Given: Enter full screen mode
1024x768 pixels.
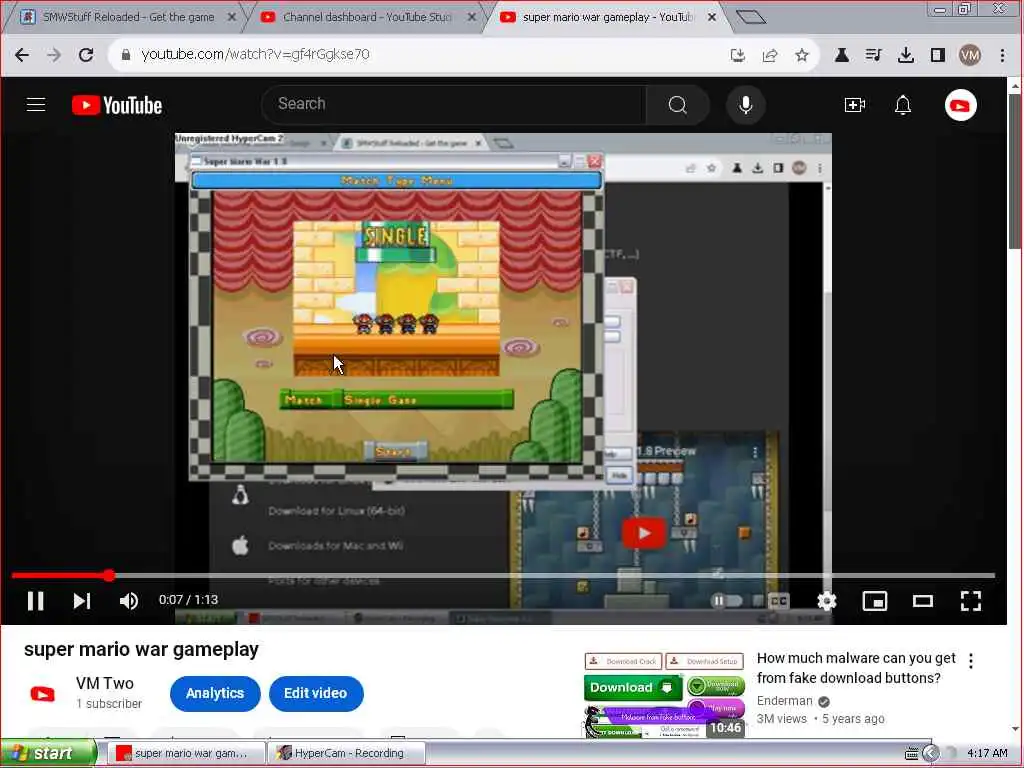Looking at the screenshot, I should point(970,600).
